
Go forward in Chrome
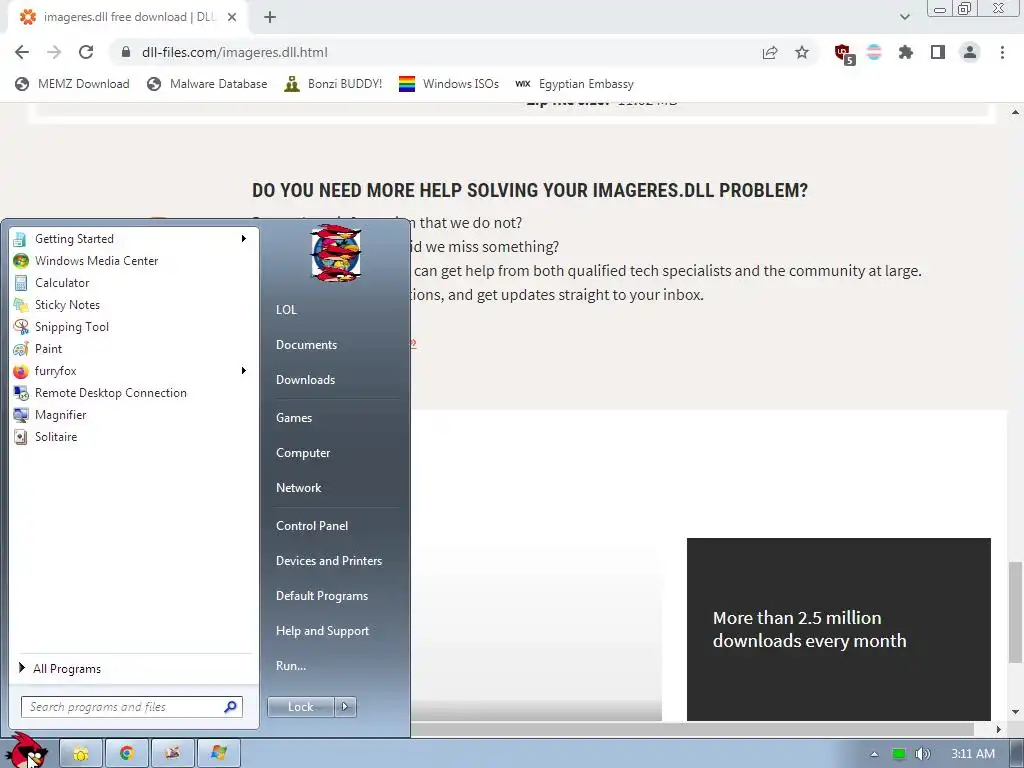coord(54,52)
